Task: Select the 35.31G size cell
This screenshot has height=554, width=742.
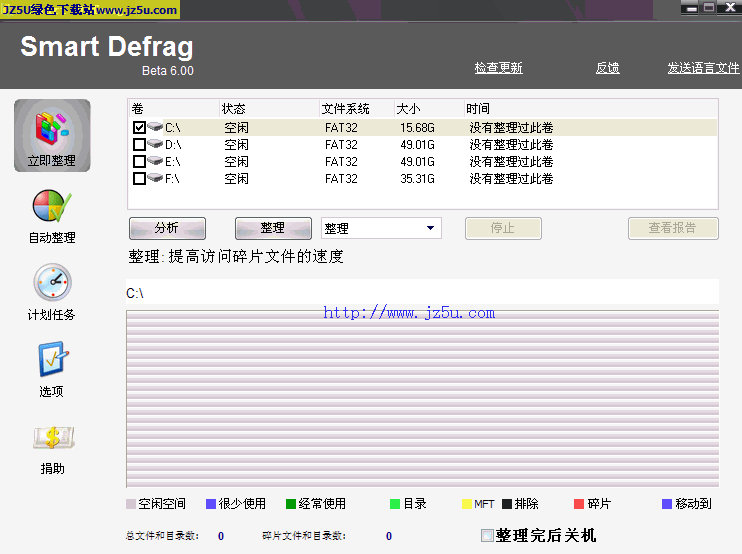Action: point(417,179)
